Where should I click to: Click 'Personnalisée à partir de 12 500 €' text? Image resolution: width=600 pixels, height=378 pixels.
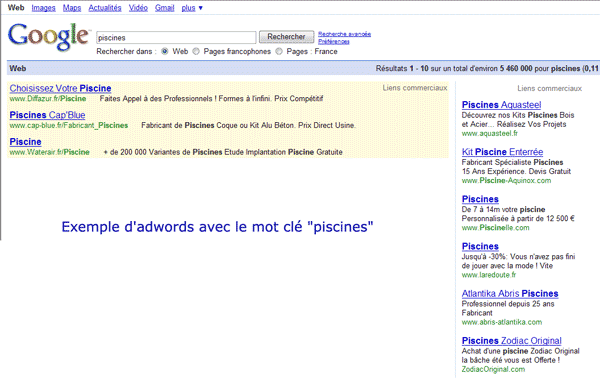(518, 219)
